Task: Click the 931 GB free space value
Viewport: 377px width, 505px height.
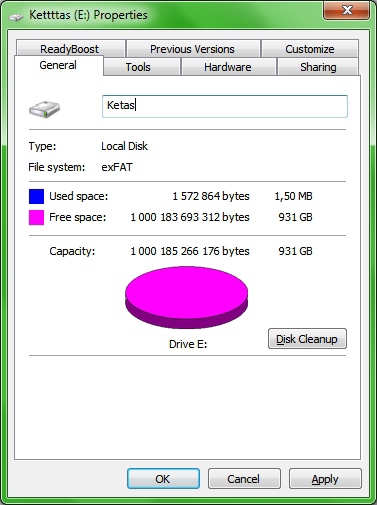Action: coord(295,217)
